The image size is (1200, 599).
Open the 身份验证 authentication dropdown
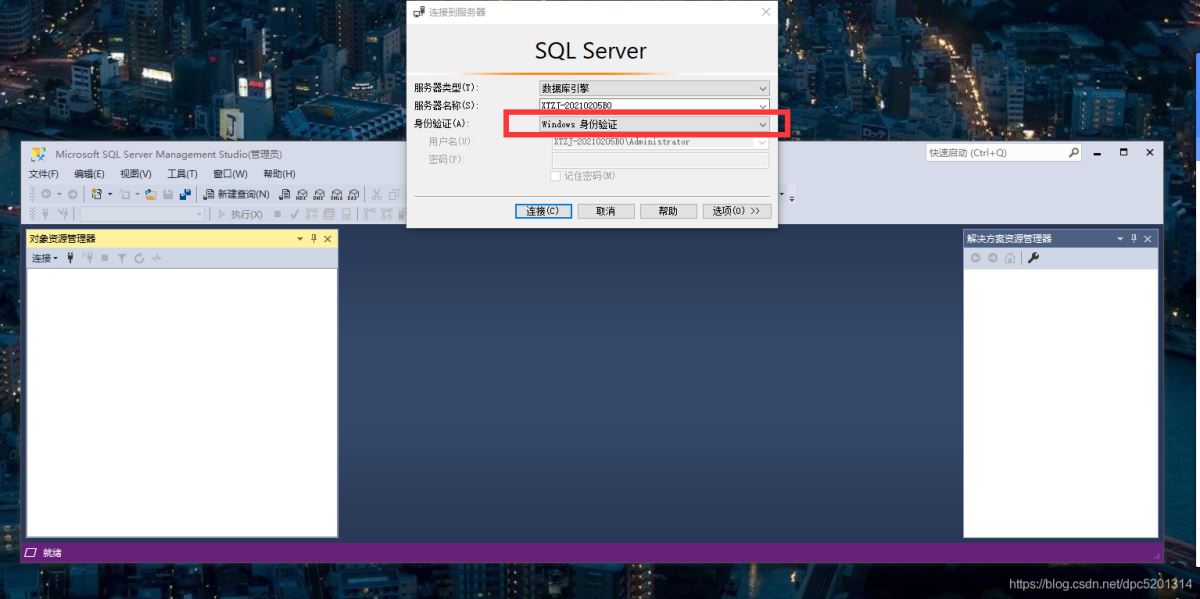tap(762, 123)
